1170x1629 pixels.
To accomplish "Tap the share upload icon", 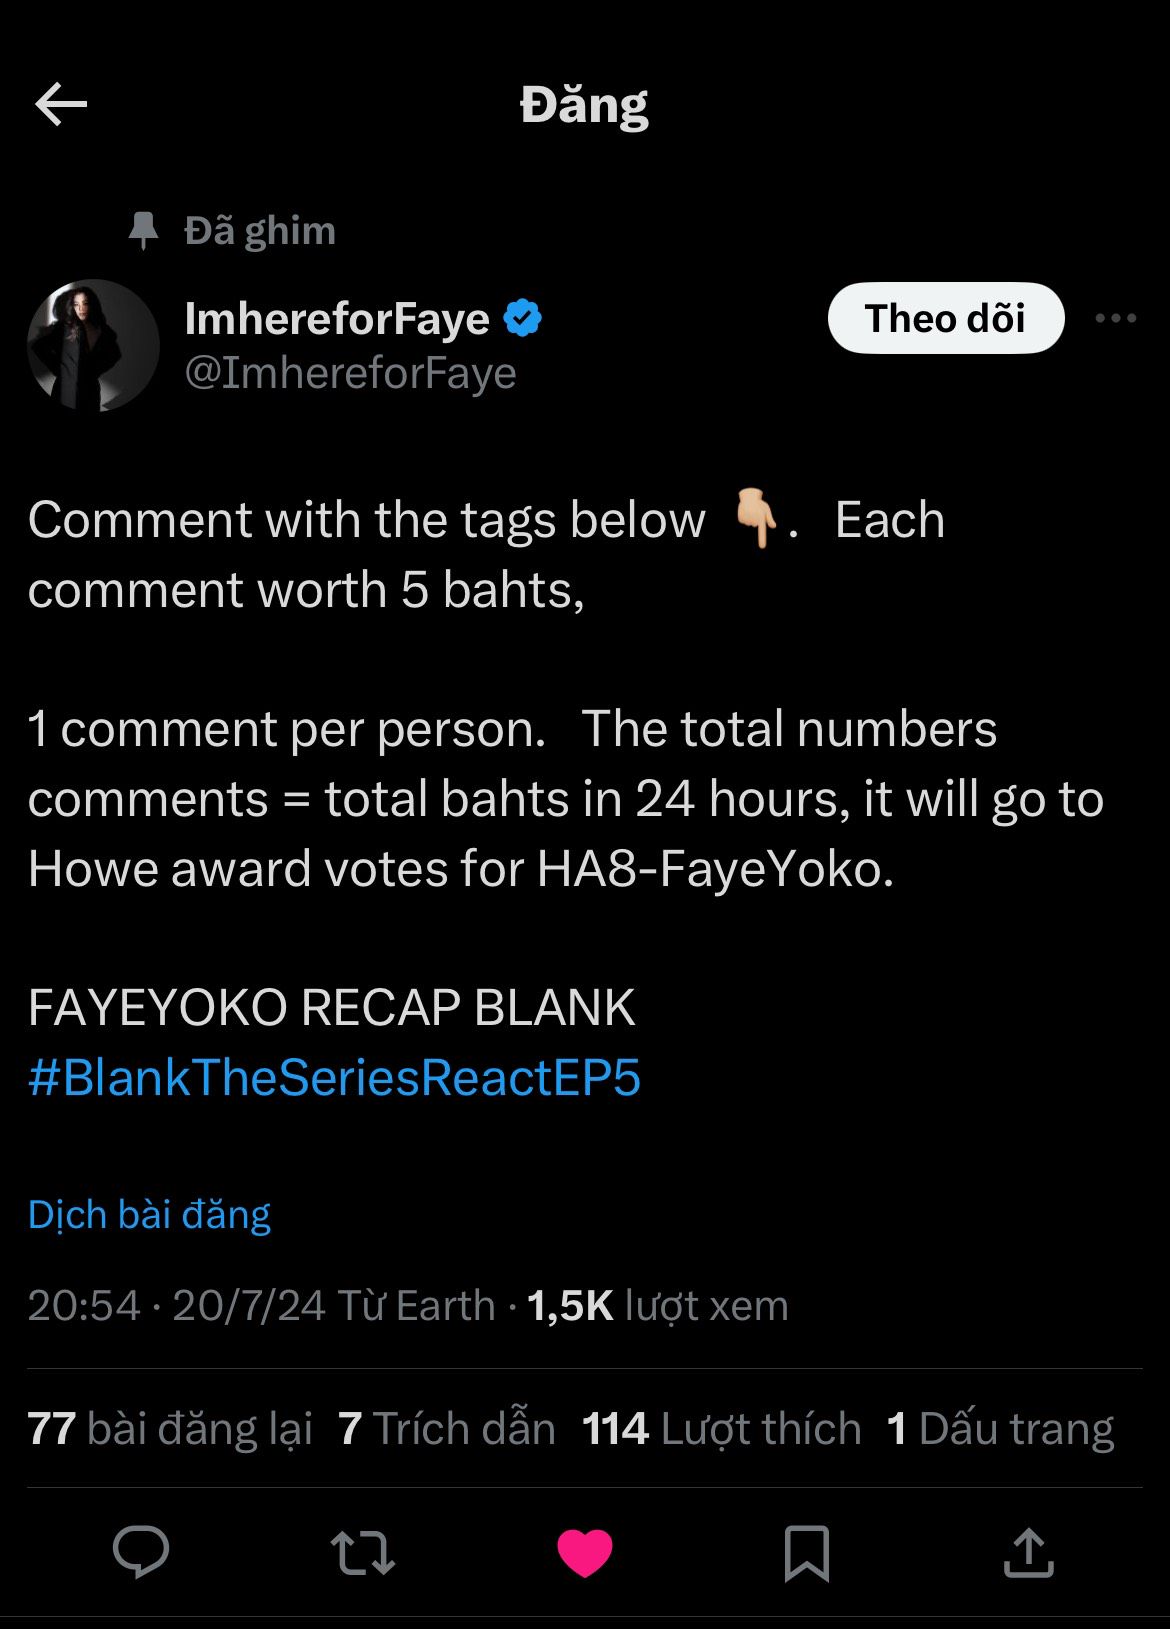I will (x=1028, y=1553).
